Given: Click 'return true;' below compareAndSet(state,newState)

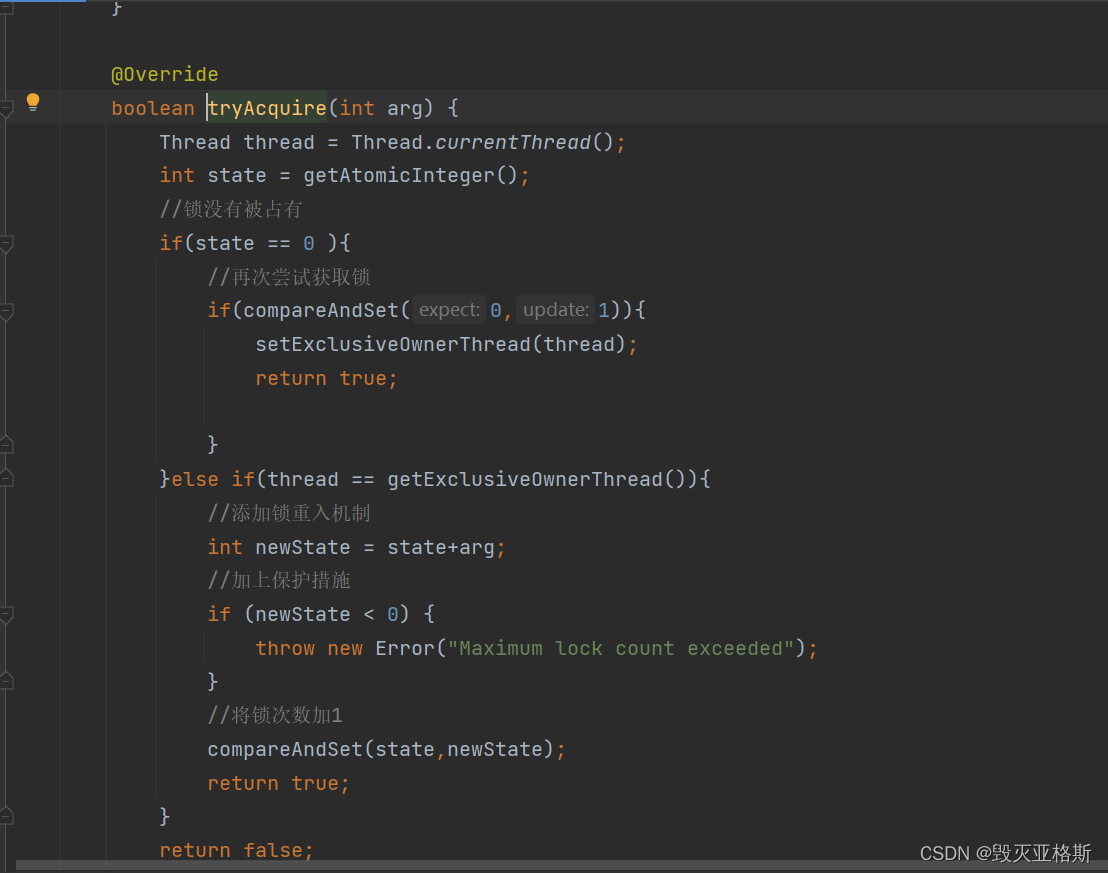Looking at the screenshot, I should coord(278,783).
